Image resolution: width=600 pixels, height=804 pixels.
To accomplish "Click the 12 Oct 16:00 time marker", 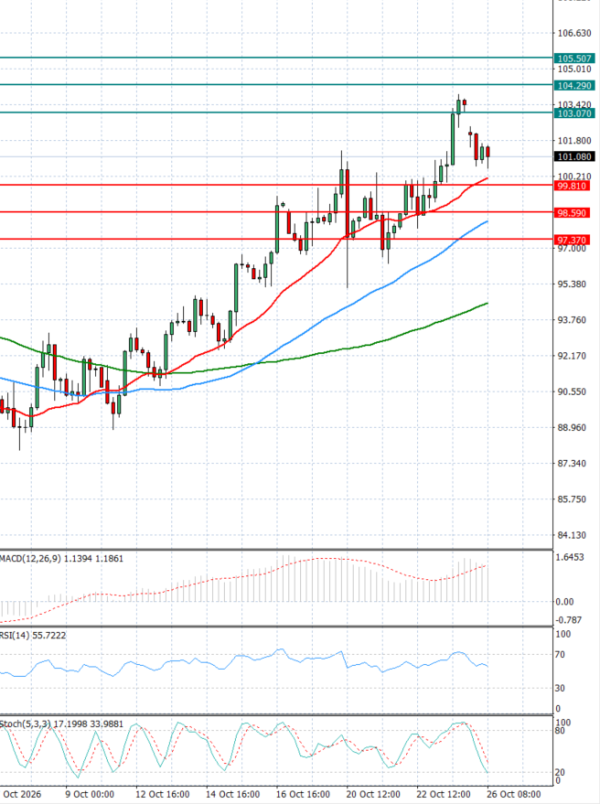I will pyautogui.click(x=163, y=794).
